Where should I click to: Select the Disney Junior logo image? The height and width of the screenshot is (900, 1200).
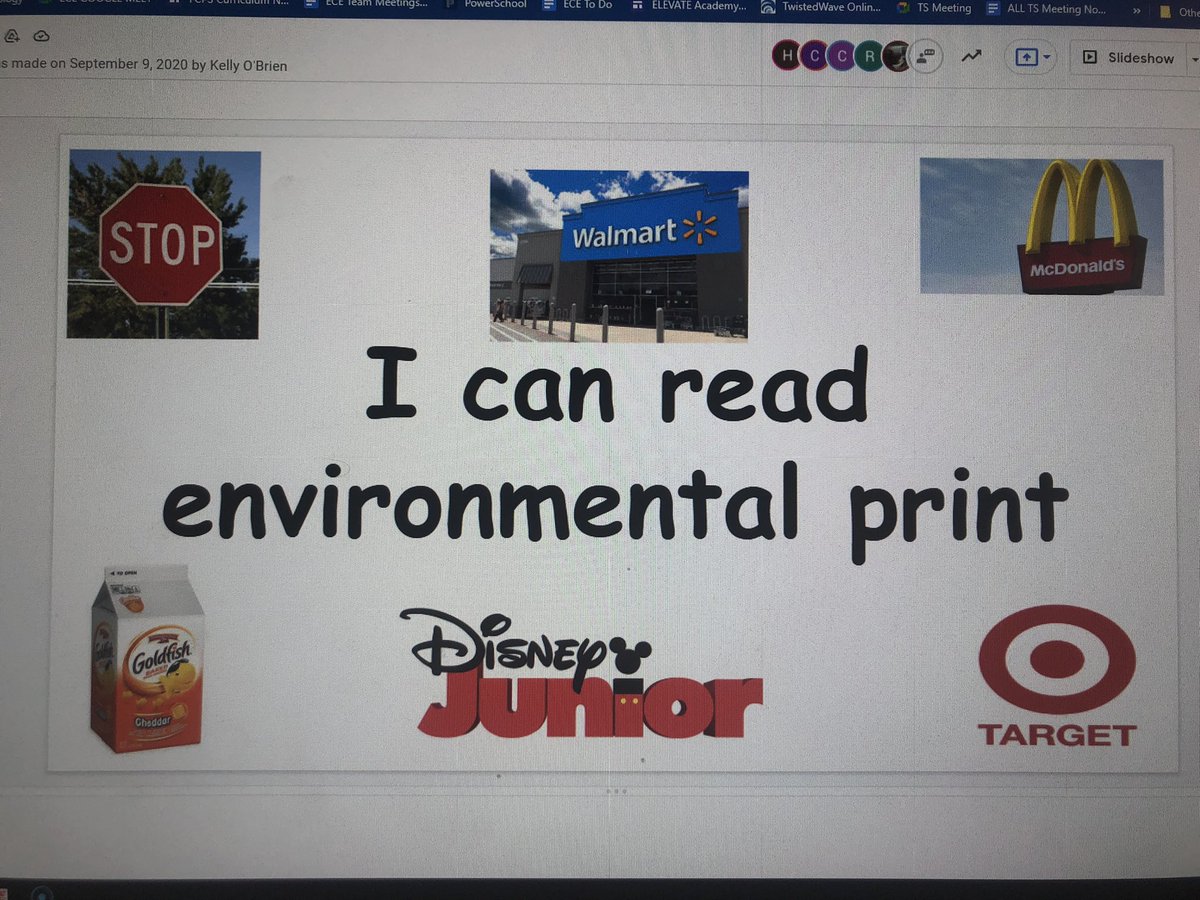(x=581, y=674)
